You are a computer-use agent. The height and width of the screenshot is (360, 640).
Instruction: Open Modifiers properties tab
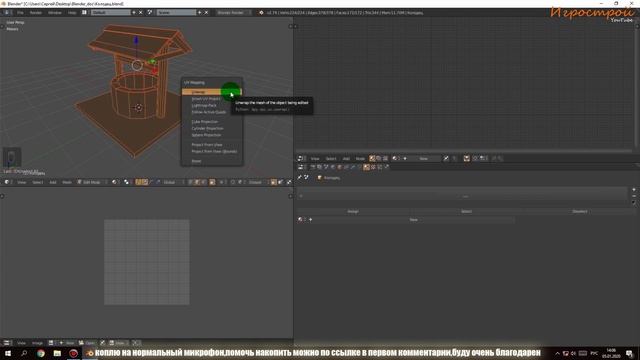(x=353, y=167)
